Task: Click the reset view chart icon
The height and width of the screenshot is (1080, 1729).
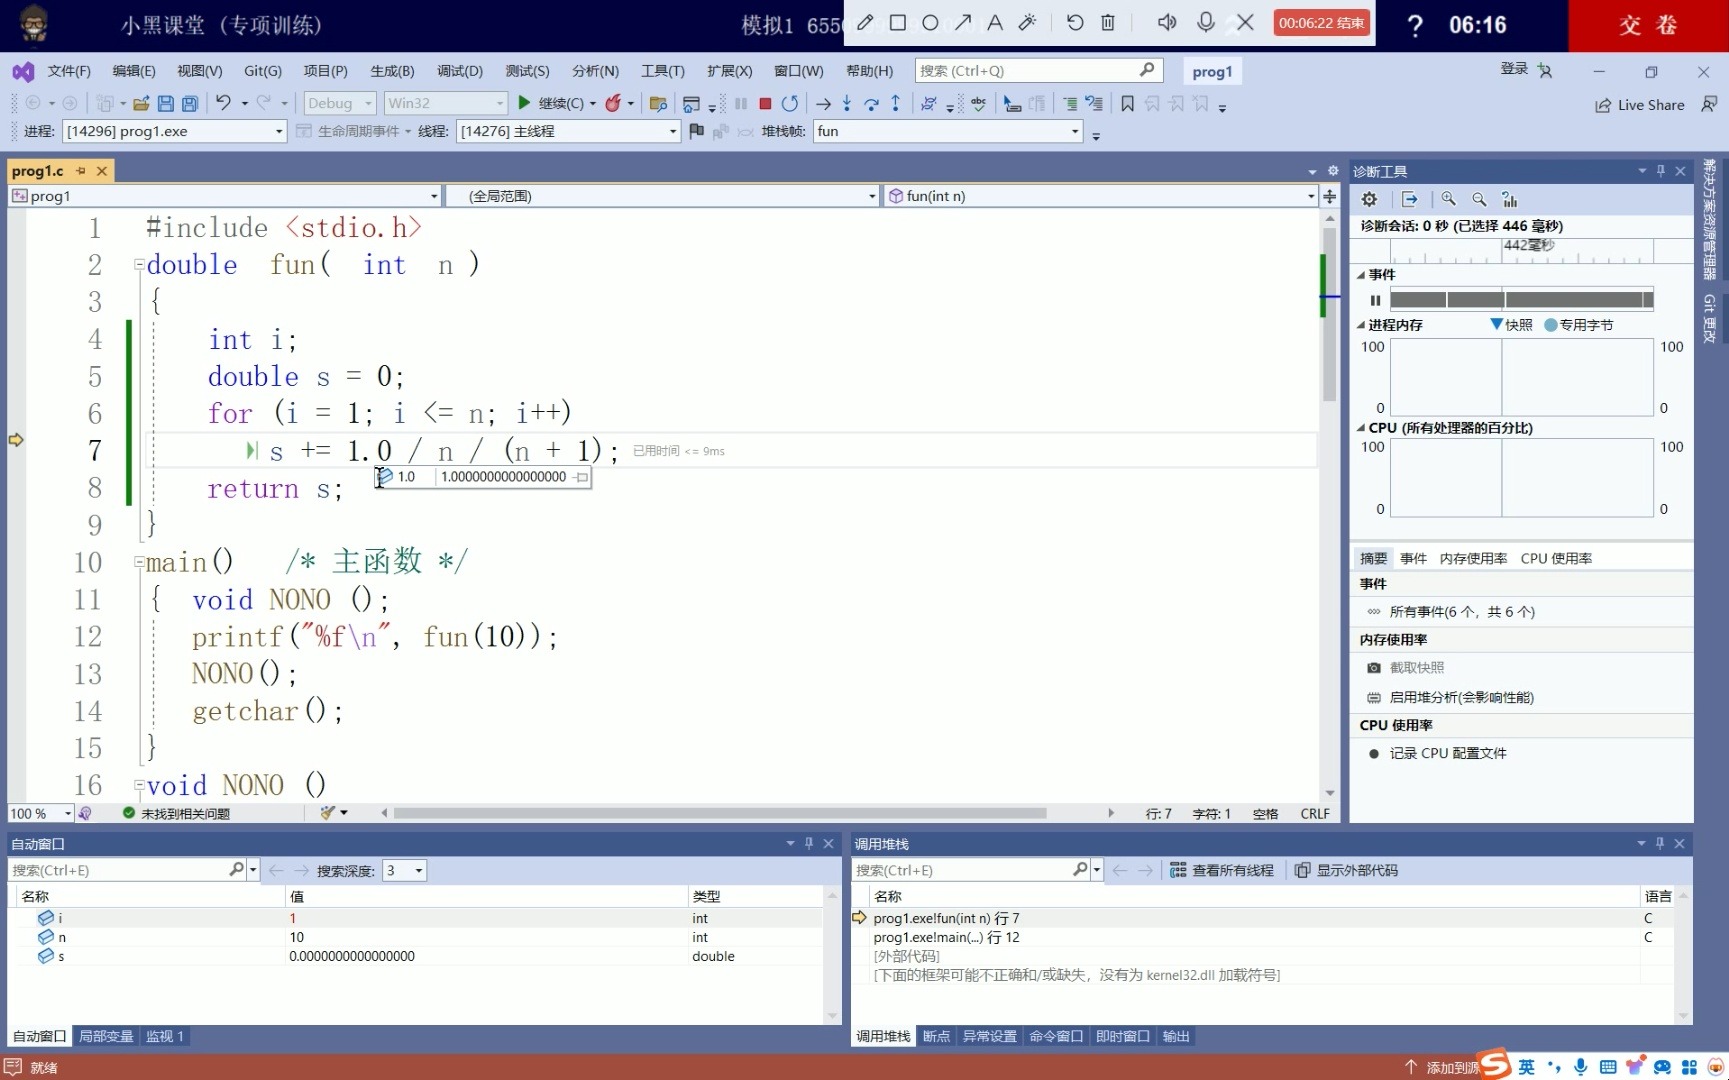Action: point(1510,199)
